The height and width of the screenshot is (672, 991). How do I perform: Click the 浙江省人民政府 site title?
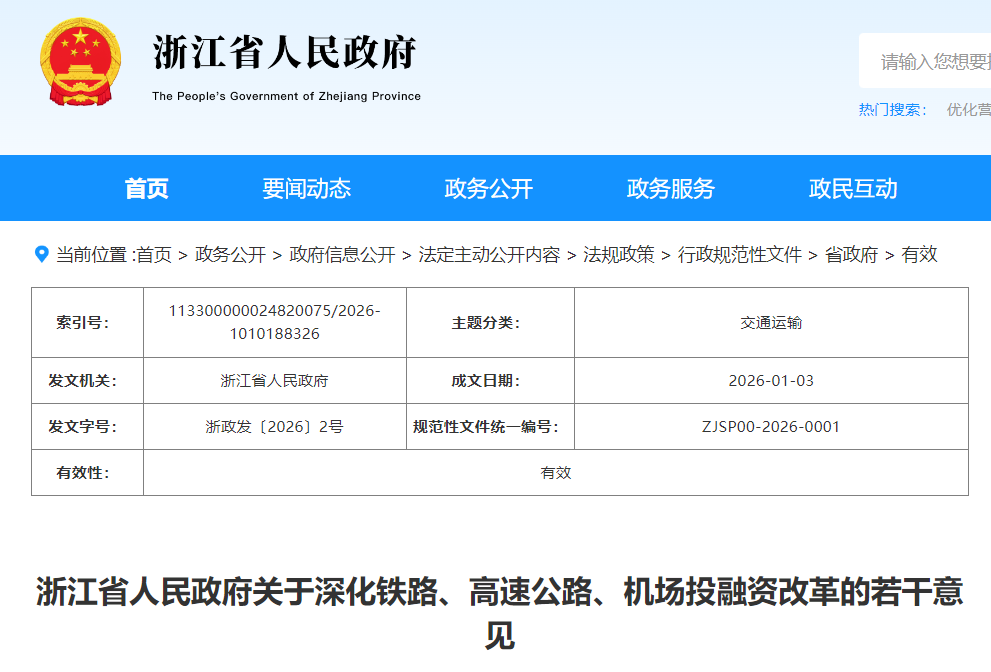tap(285, 54)
